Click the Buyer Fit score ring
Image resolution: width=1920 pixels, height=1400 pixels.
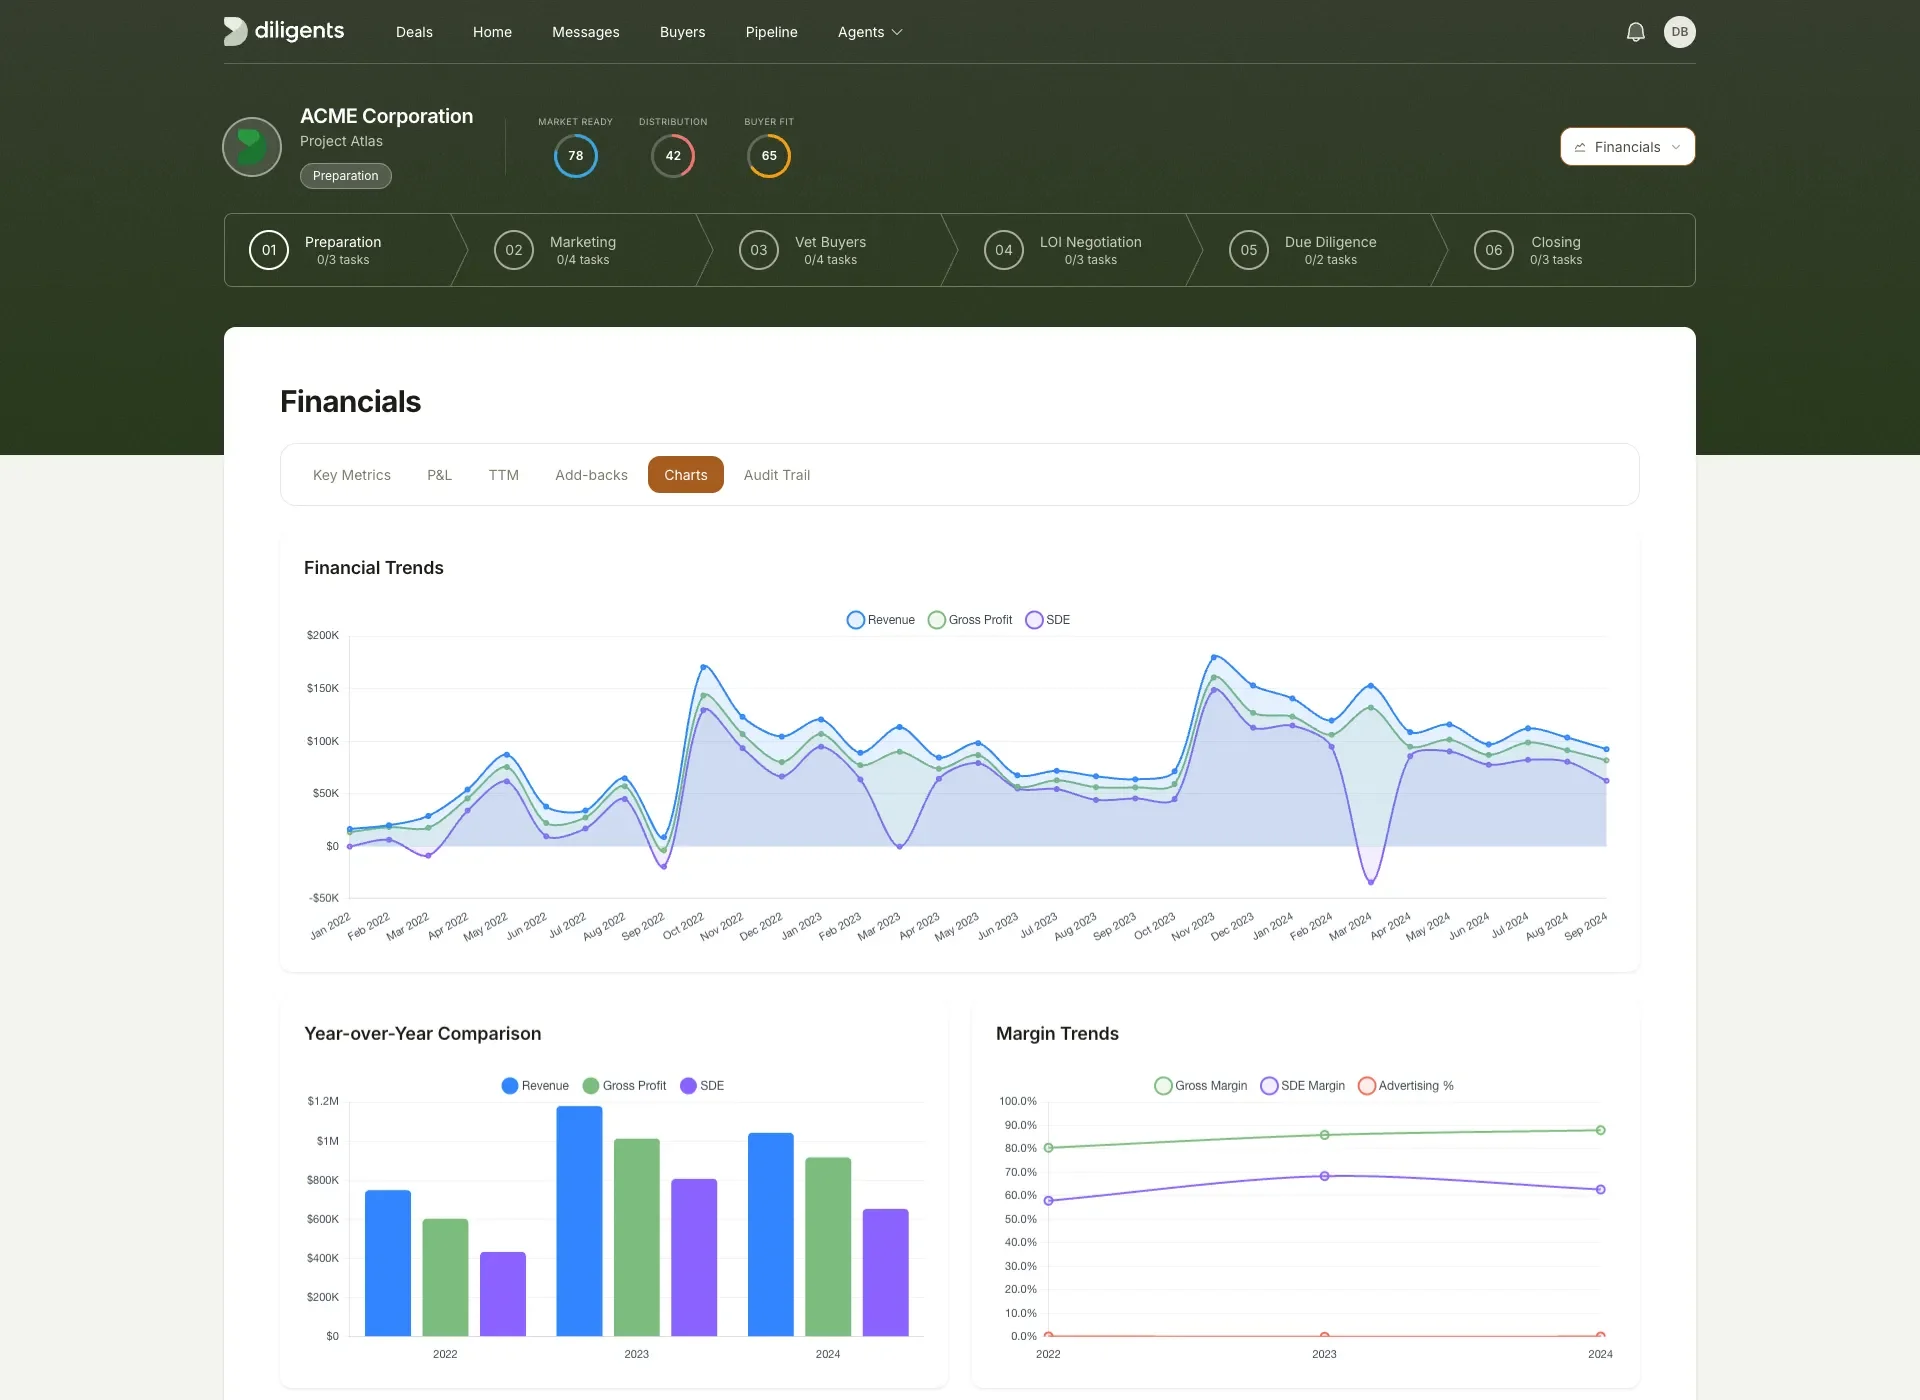click(x=768, y=155)
